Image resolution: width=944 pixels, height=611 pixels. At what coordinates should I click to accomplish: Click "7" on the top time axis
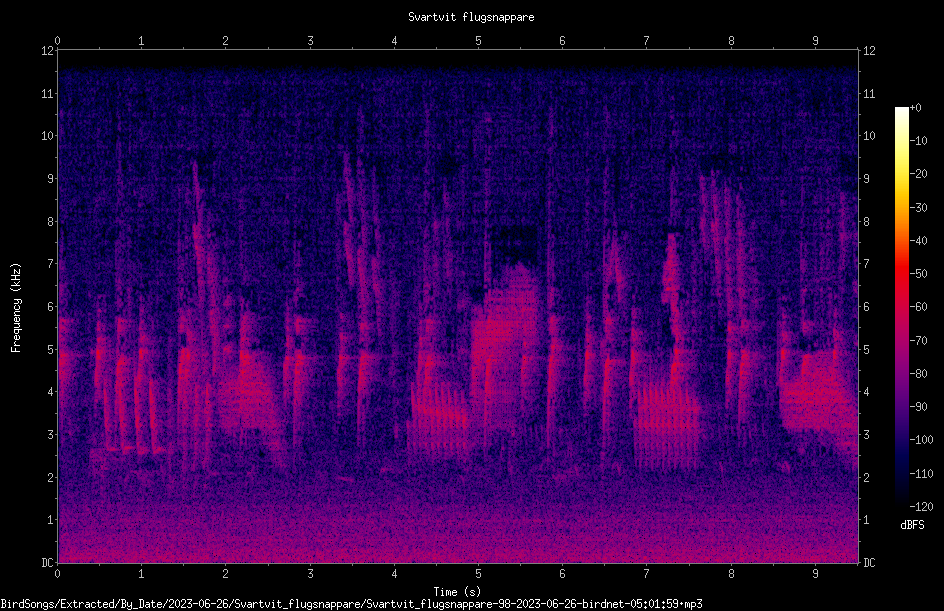pos(647,41)
